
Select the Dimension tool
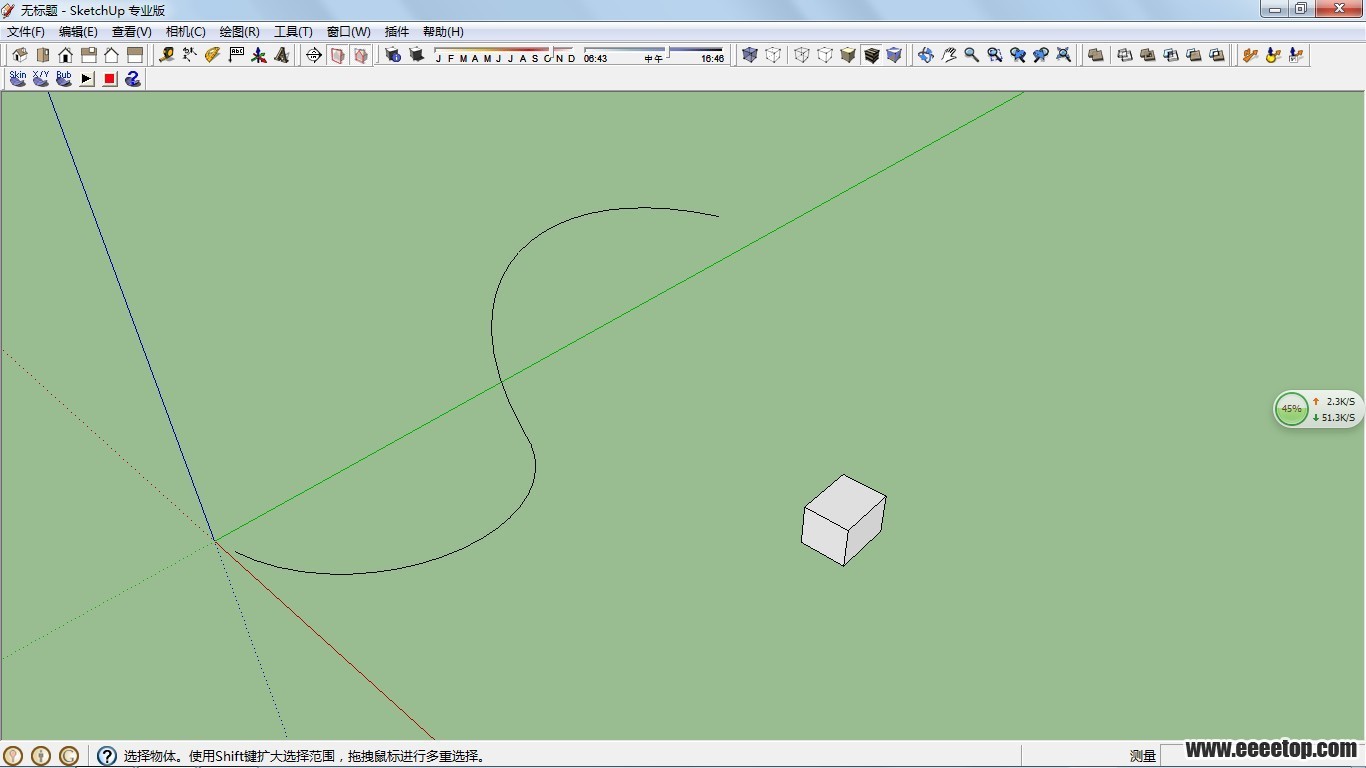(x=189, y=55)
